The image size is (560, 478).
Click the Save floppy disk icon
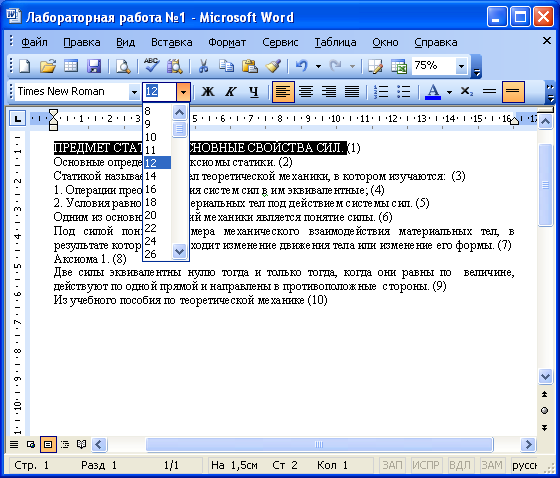tap(94, 66)
